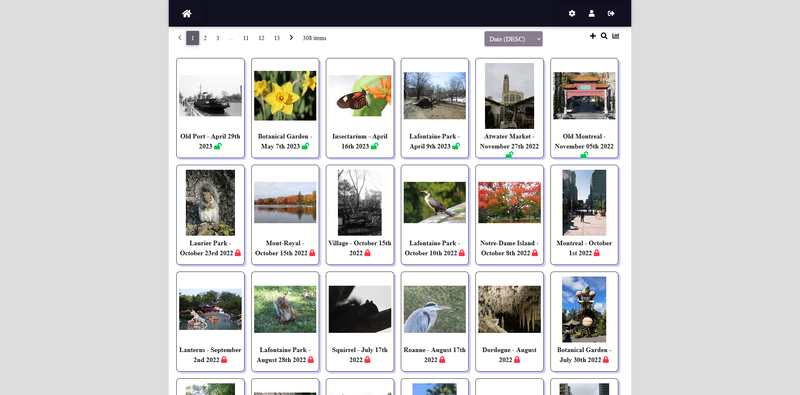Open the Lafontaine Park August squirrel thumbnail
800x395 pixels.
coord(285,309)
